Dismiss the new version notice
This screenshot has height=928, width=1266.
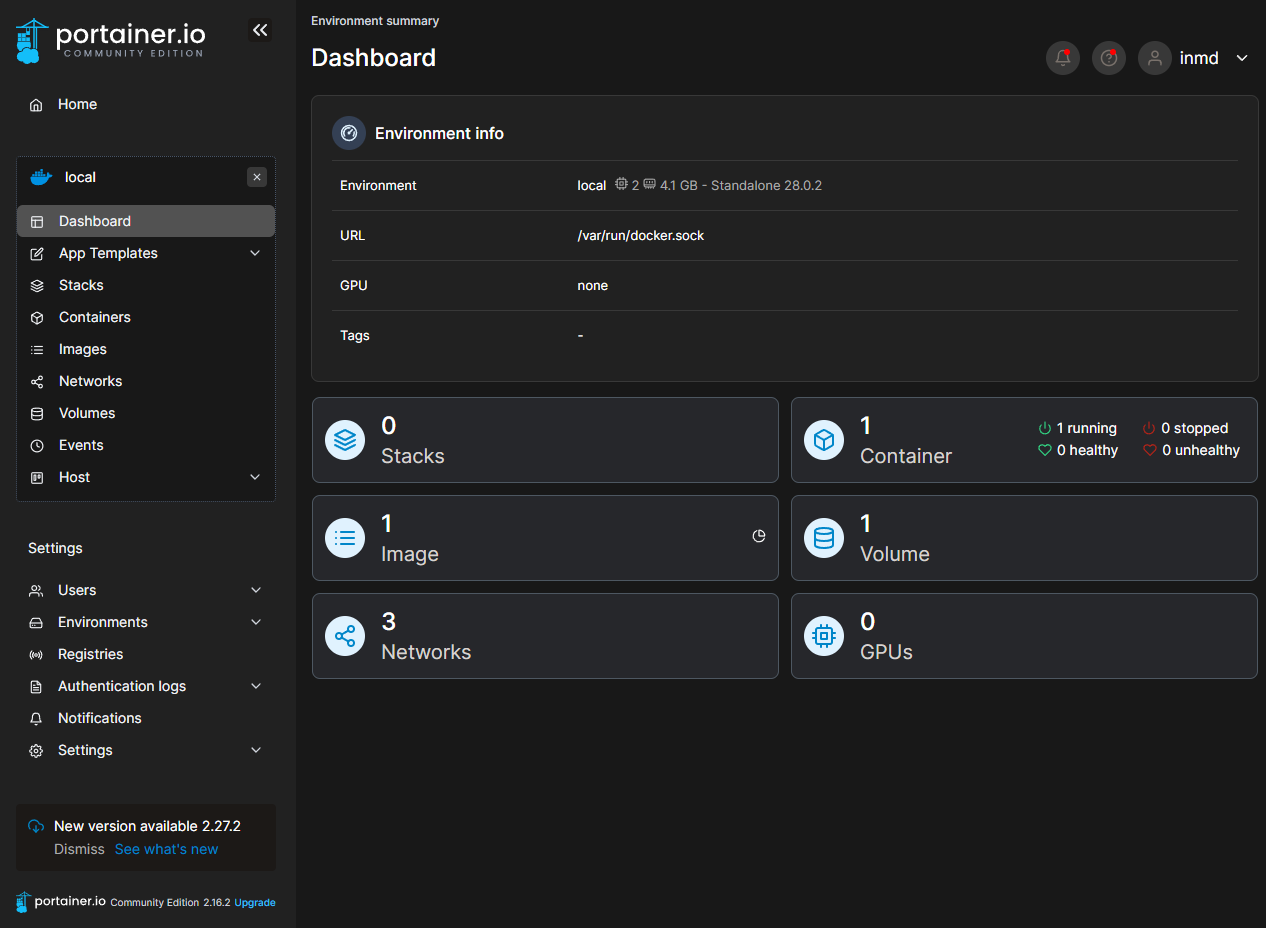click(x=79, y=849)
